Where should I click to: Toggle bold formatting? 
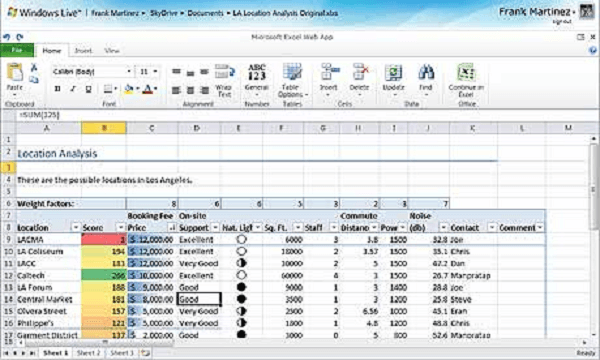(x=57, y=89)
